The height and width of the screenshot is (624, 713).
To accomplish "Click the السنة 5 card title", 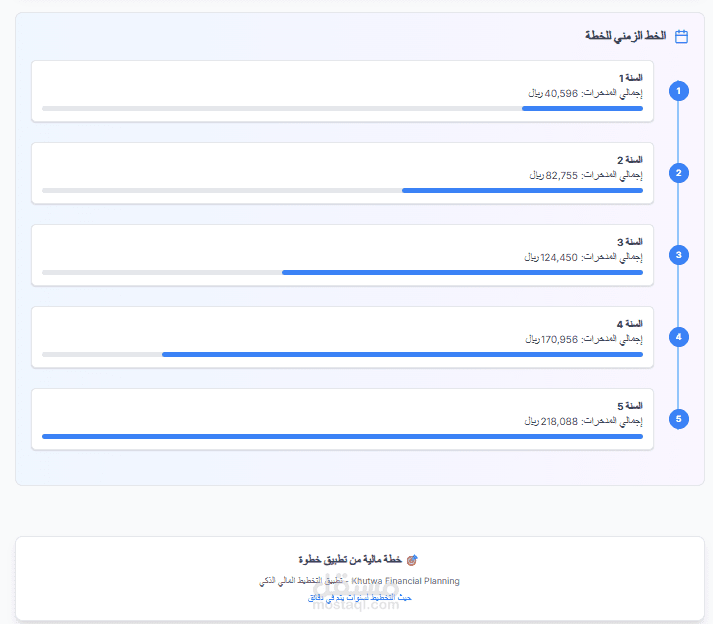I will coord(630,406).
